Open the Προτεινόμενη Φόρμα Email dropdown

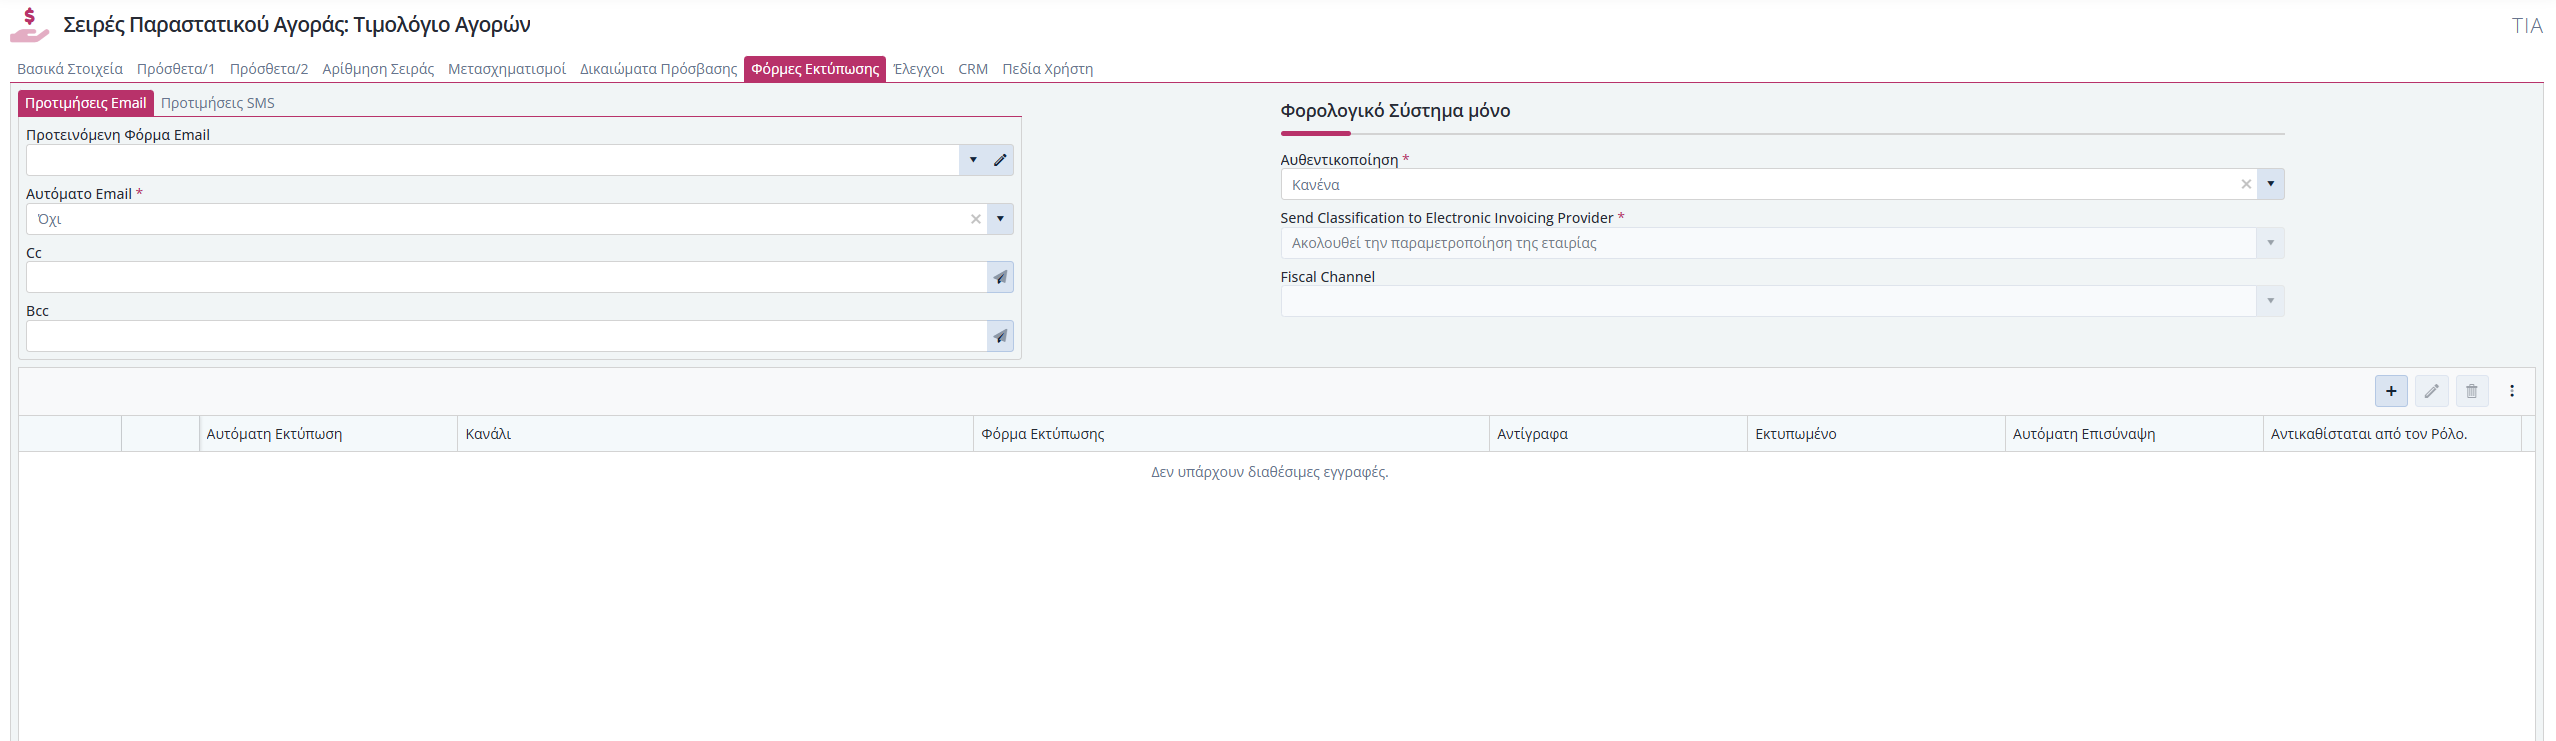tap(973, 160)
